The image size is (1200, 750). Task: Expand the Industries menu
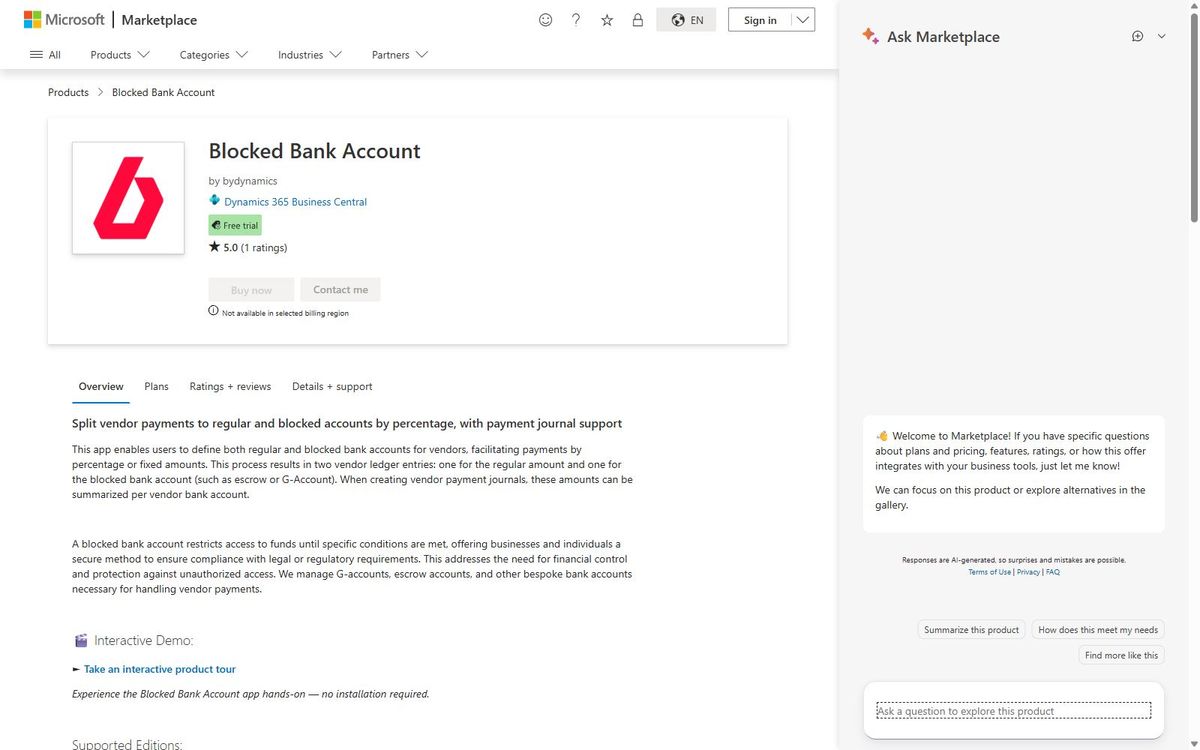pyautogui.click(x=310, y=55)
